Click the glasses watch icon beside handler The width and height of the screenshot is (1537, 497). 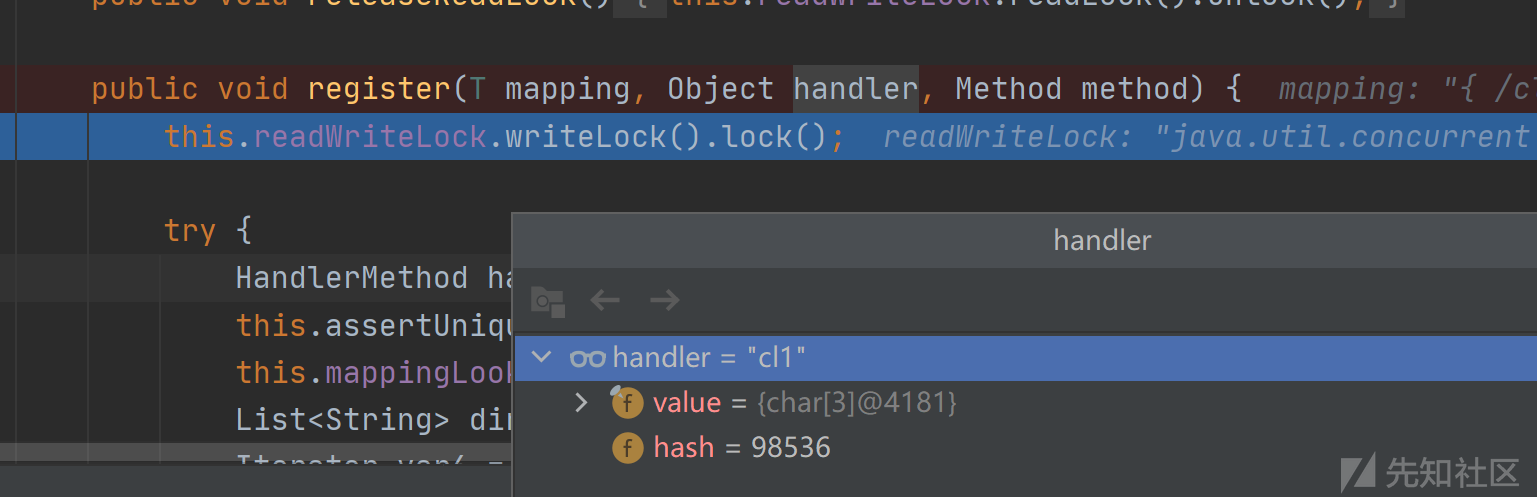[x=587, y=358]
